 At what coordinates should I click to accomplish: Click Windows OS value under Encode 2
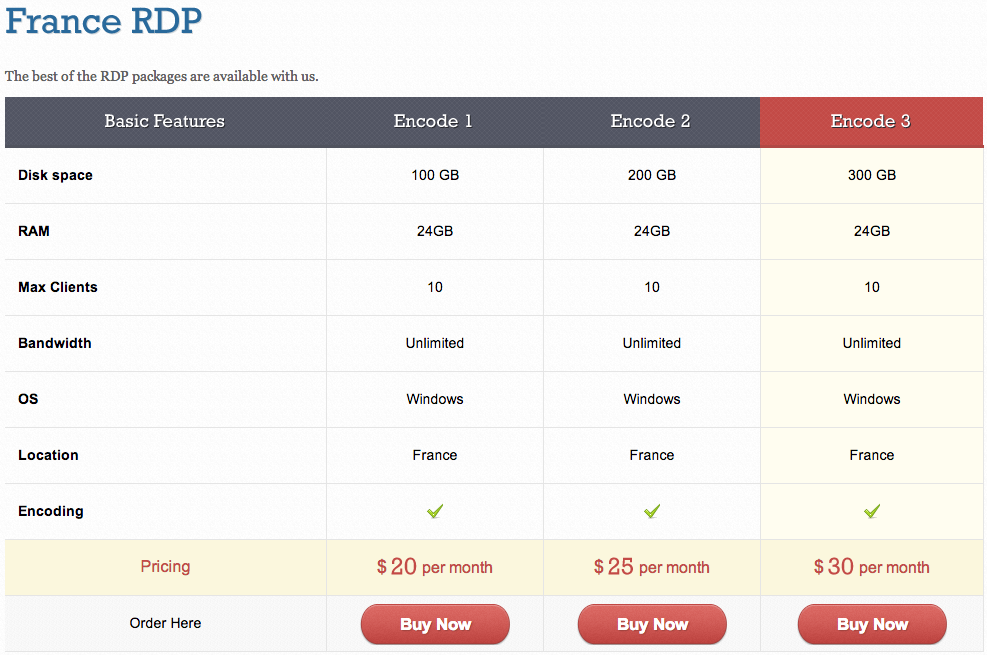point(652,399)
